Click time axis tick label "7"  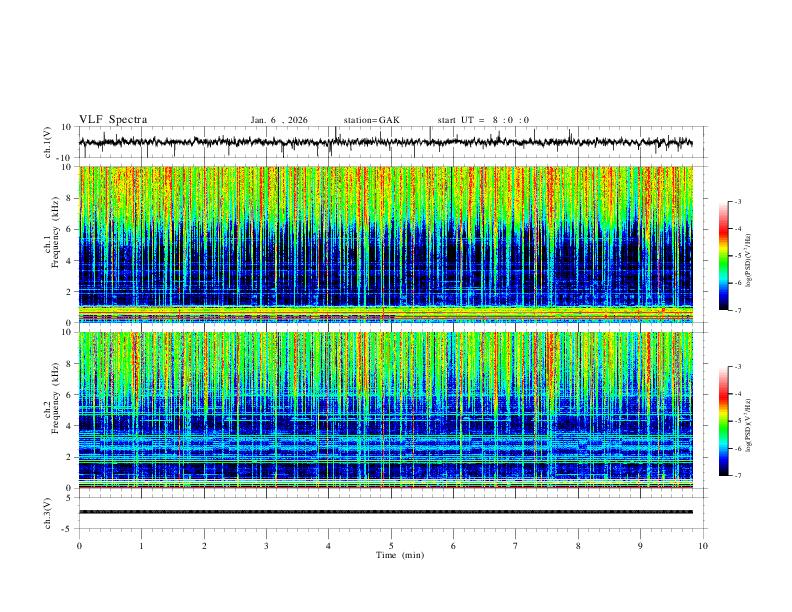point(516,546)
